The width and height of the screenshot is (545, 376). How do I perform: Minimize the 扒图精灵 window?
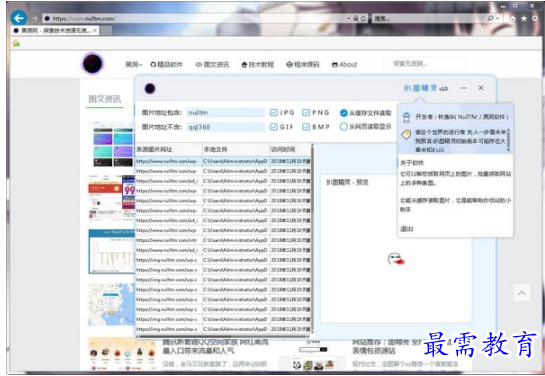click(464, 88)
